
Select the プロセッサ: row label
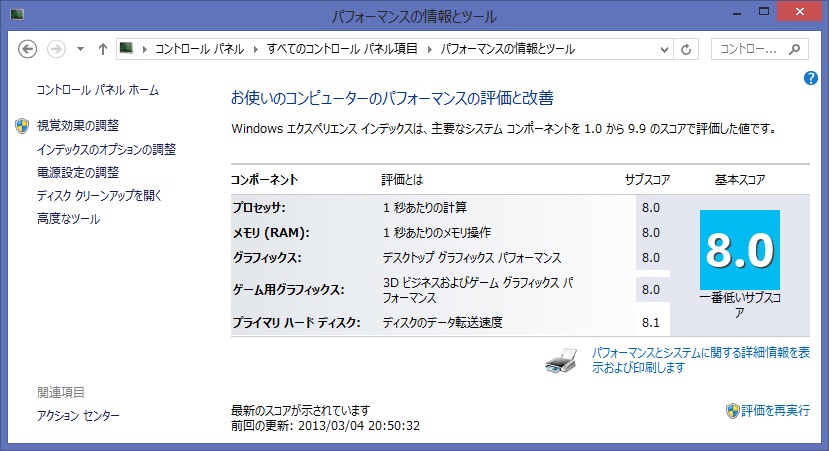point(259,207)
